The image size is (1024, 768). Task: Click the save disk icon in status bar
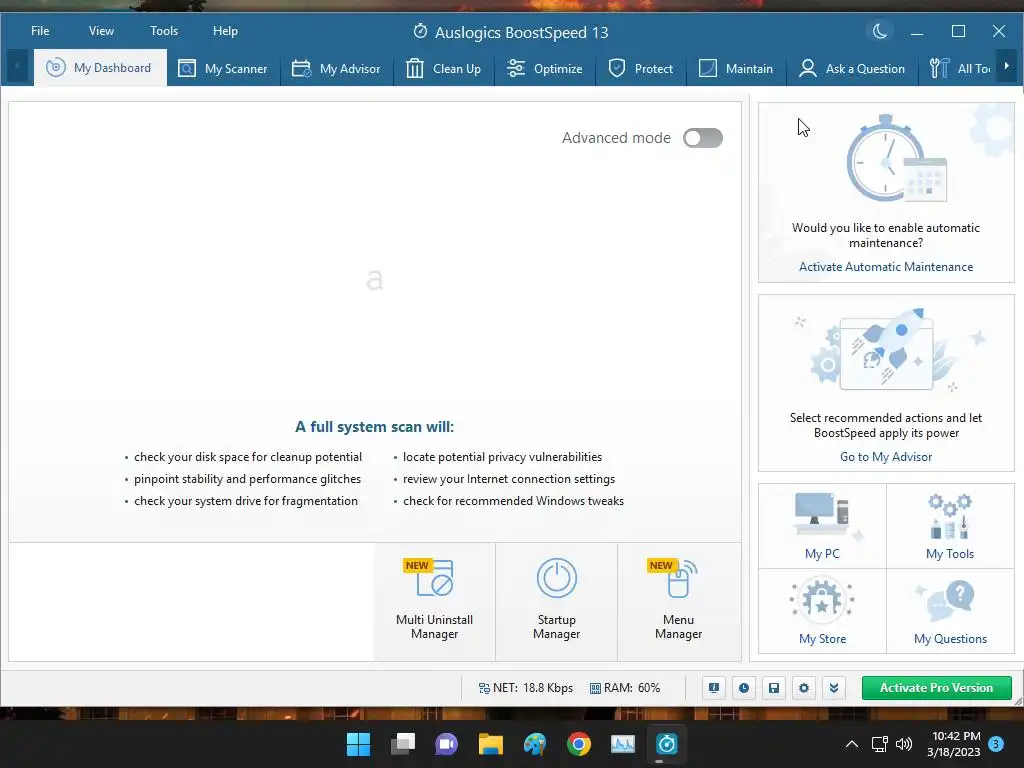774,688
